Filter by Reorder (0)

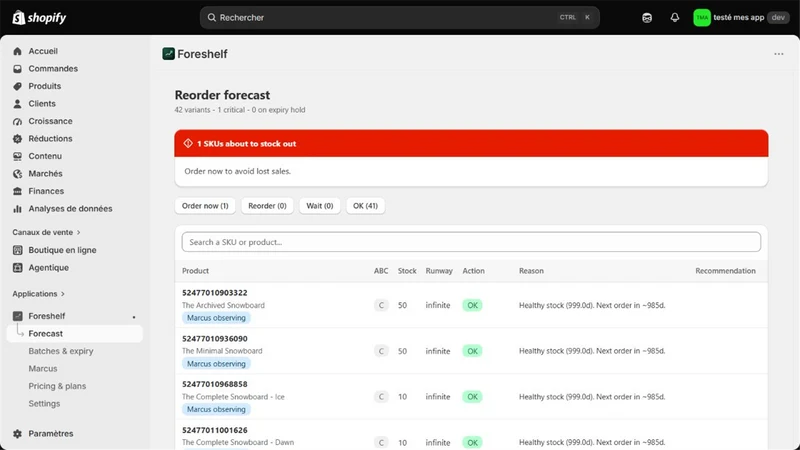tap(267, 206)
